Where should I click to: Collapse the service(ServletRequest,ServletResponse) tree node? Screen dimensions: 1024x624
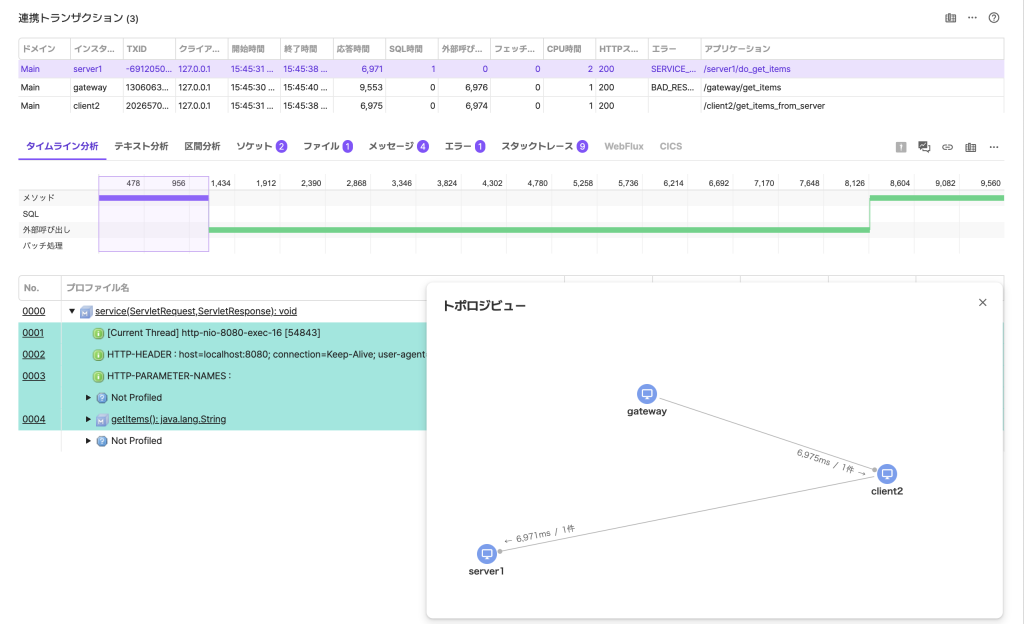[x=72, y=312]
